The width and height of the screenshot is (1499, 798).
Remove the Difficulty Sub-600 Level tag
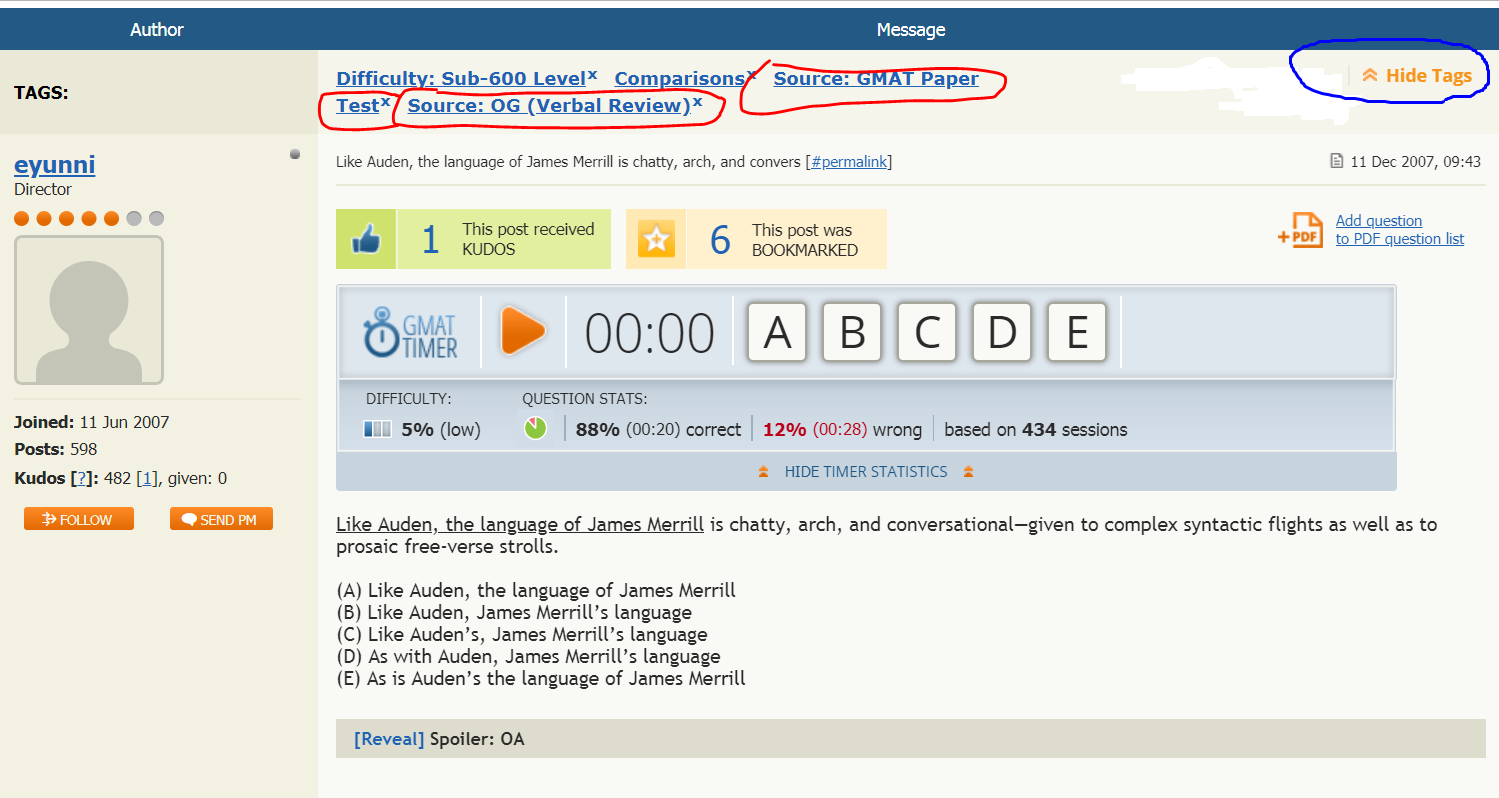tap(593, 74)
